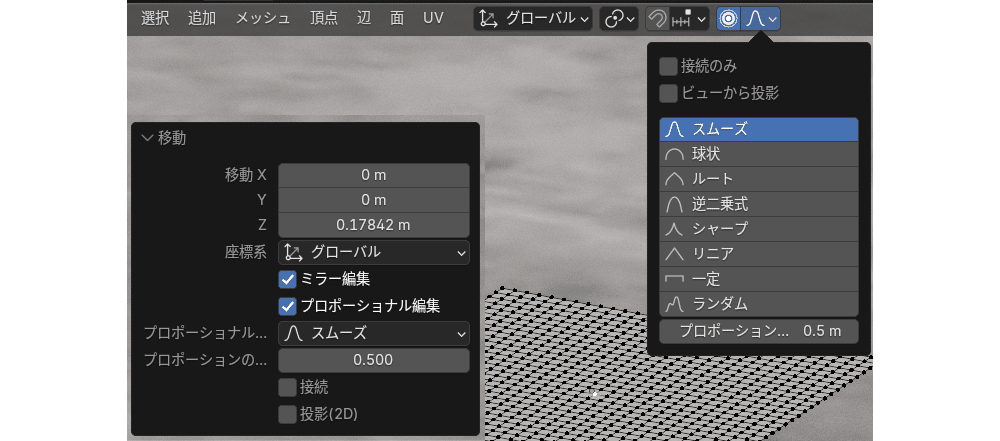Open the proportional falloff dropdown in header

pos(760,19)
